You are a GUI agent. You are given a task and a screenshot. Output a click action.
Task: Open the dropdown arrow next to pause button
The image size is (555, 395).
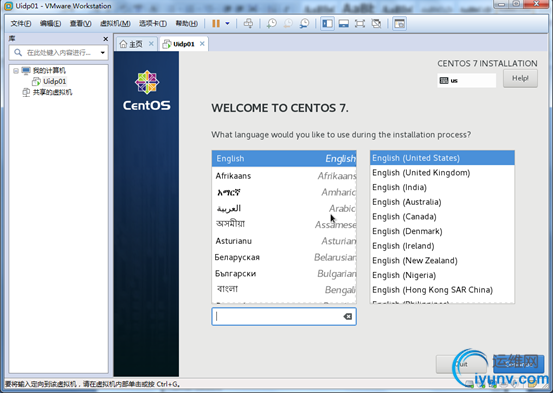[x=228, y=24]
